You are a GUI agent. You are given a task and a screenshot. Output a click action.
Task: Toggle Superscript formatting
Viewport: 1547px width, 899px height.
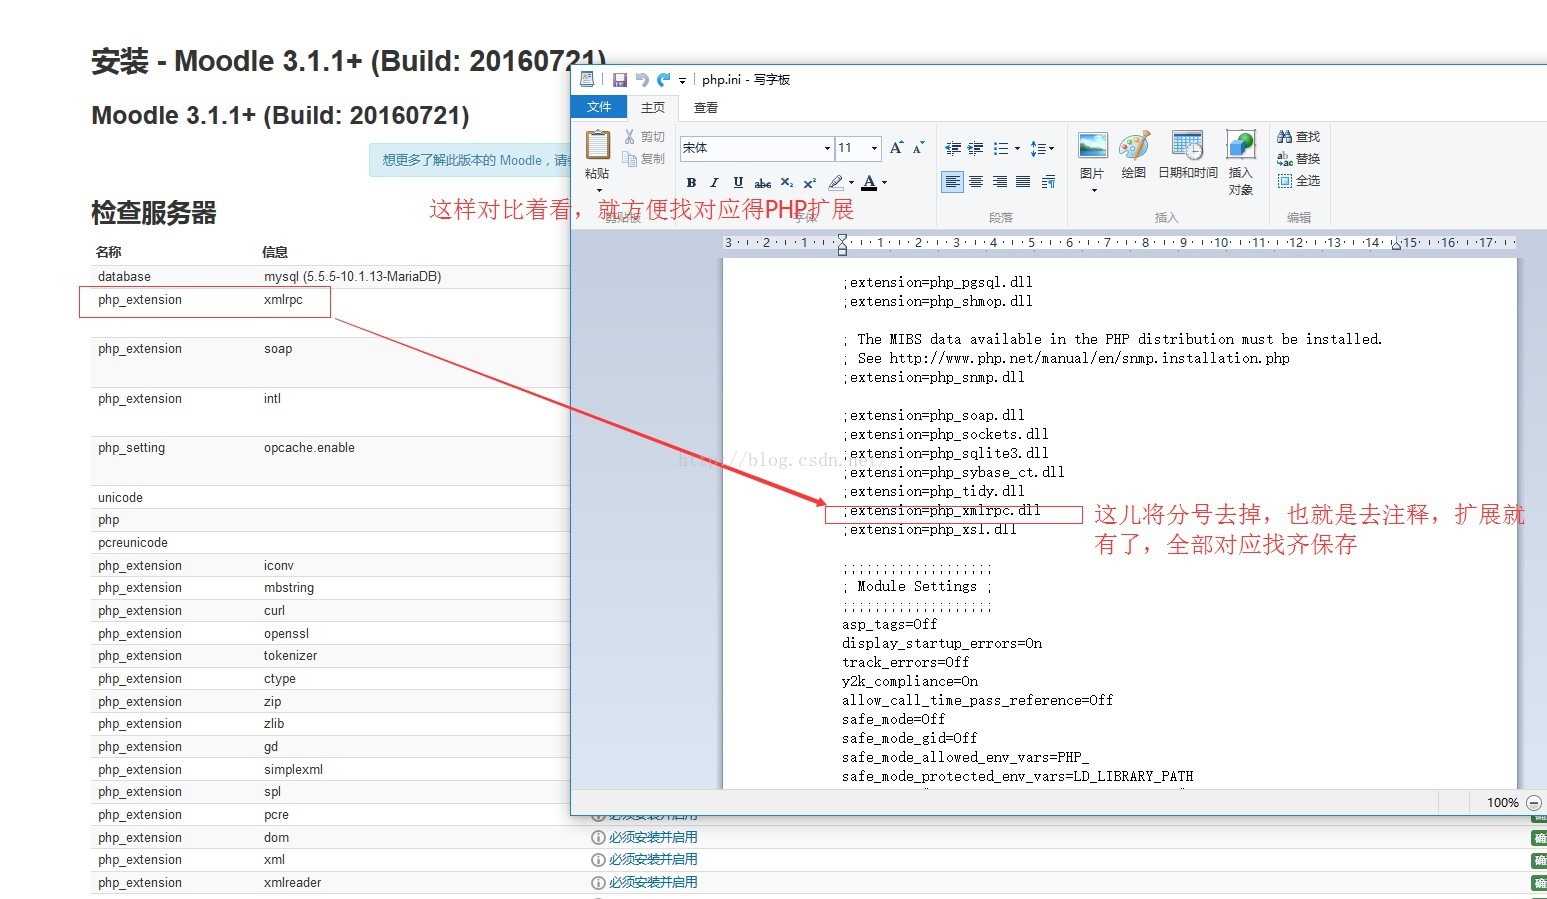click(x=810, y=182)
